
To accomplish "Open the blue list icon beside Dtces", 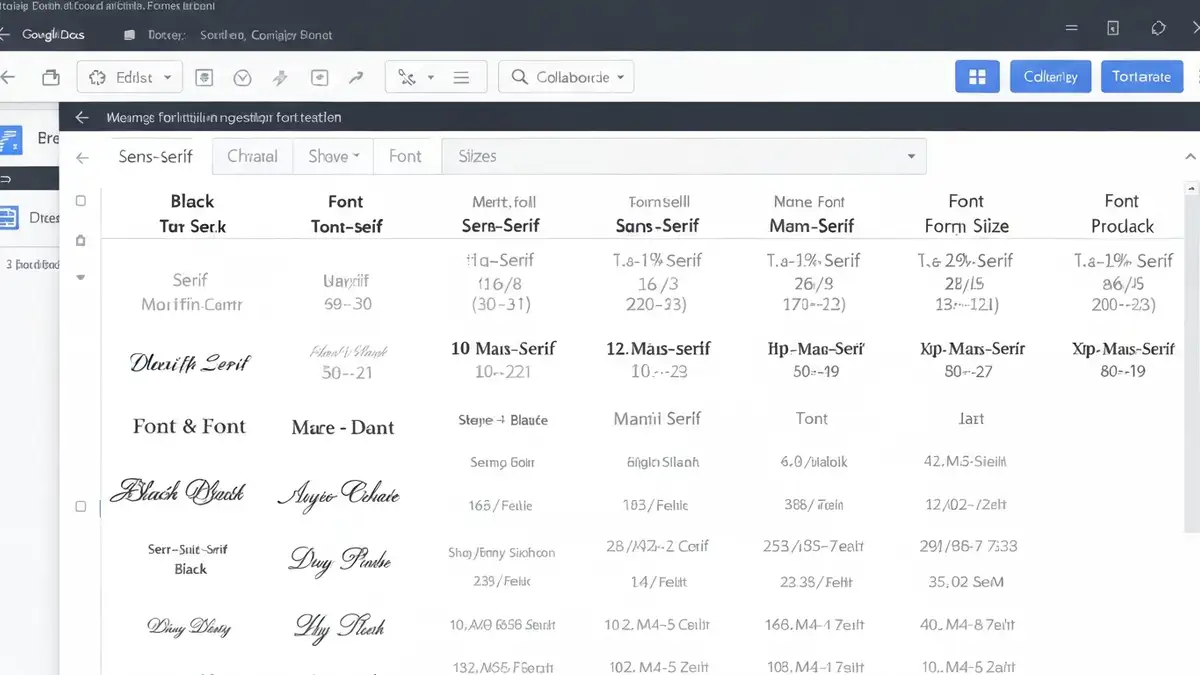I will (x=9, y=217).
